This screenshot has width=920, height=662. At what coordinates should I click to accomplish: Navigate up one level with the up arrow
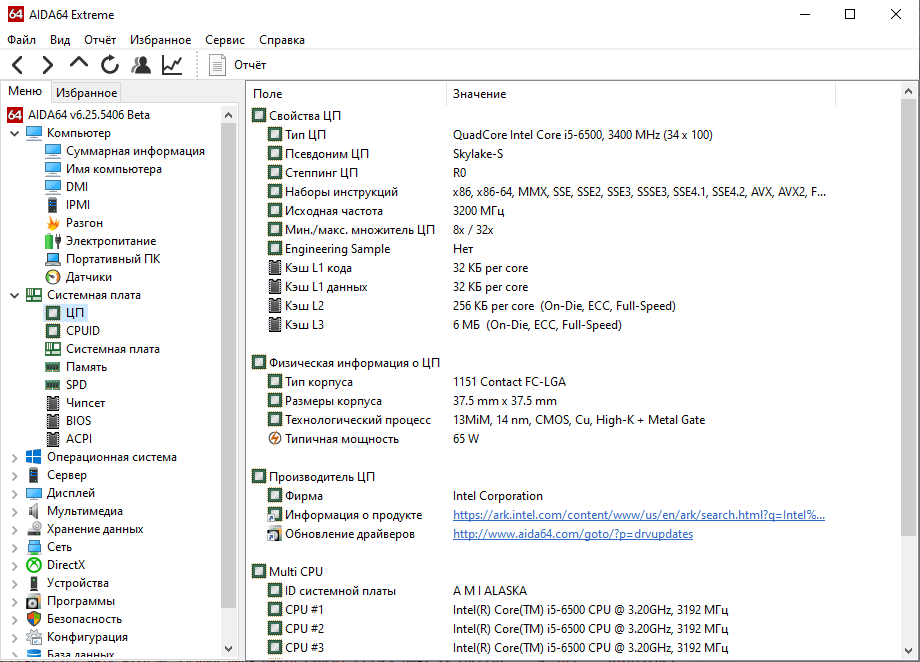tap(79, 63)
